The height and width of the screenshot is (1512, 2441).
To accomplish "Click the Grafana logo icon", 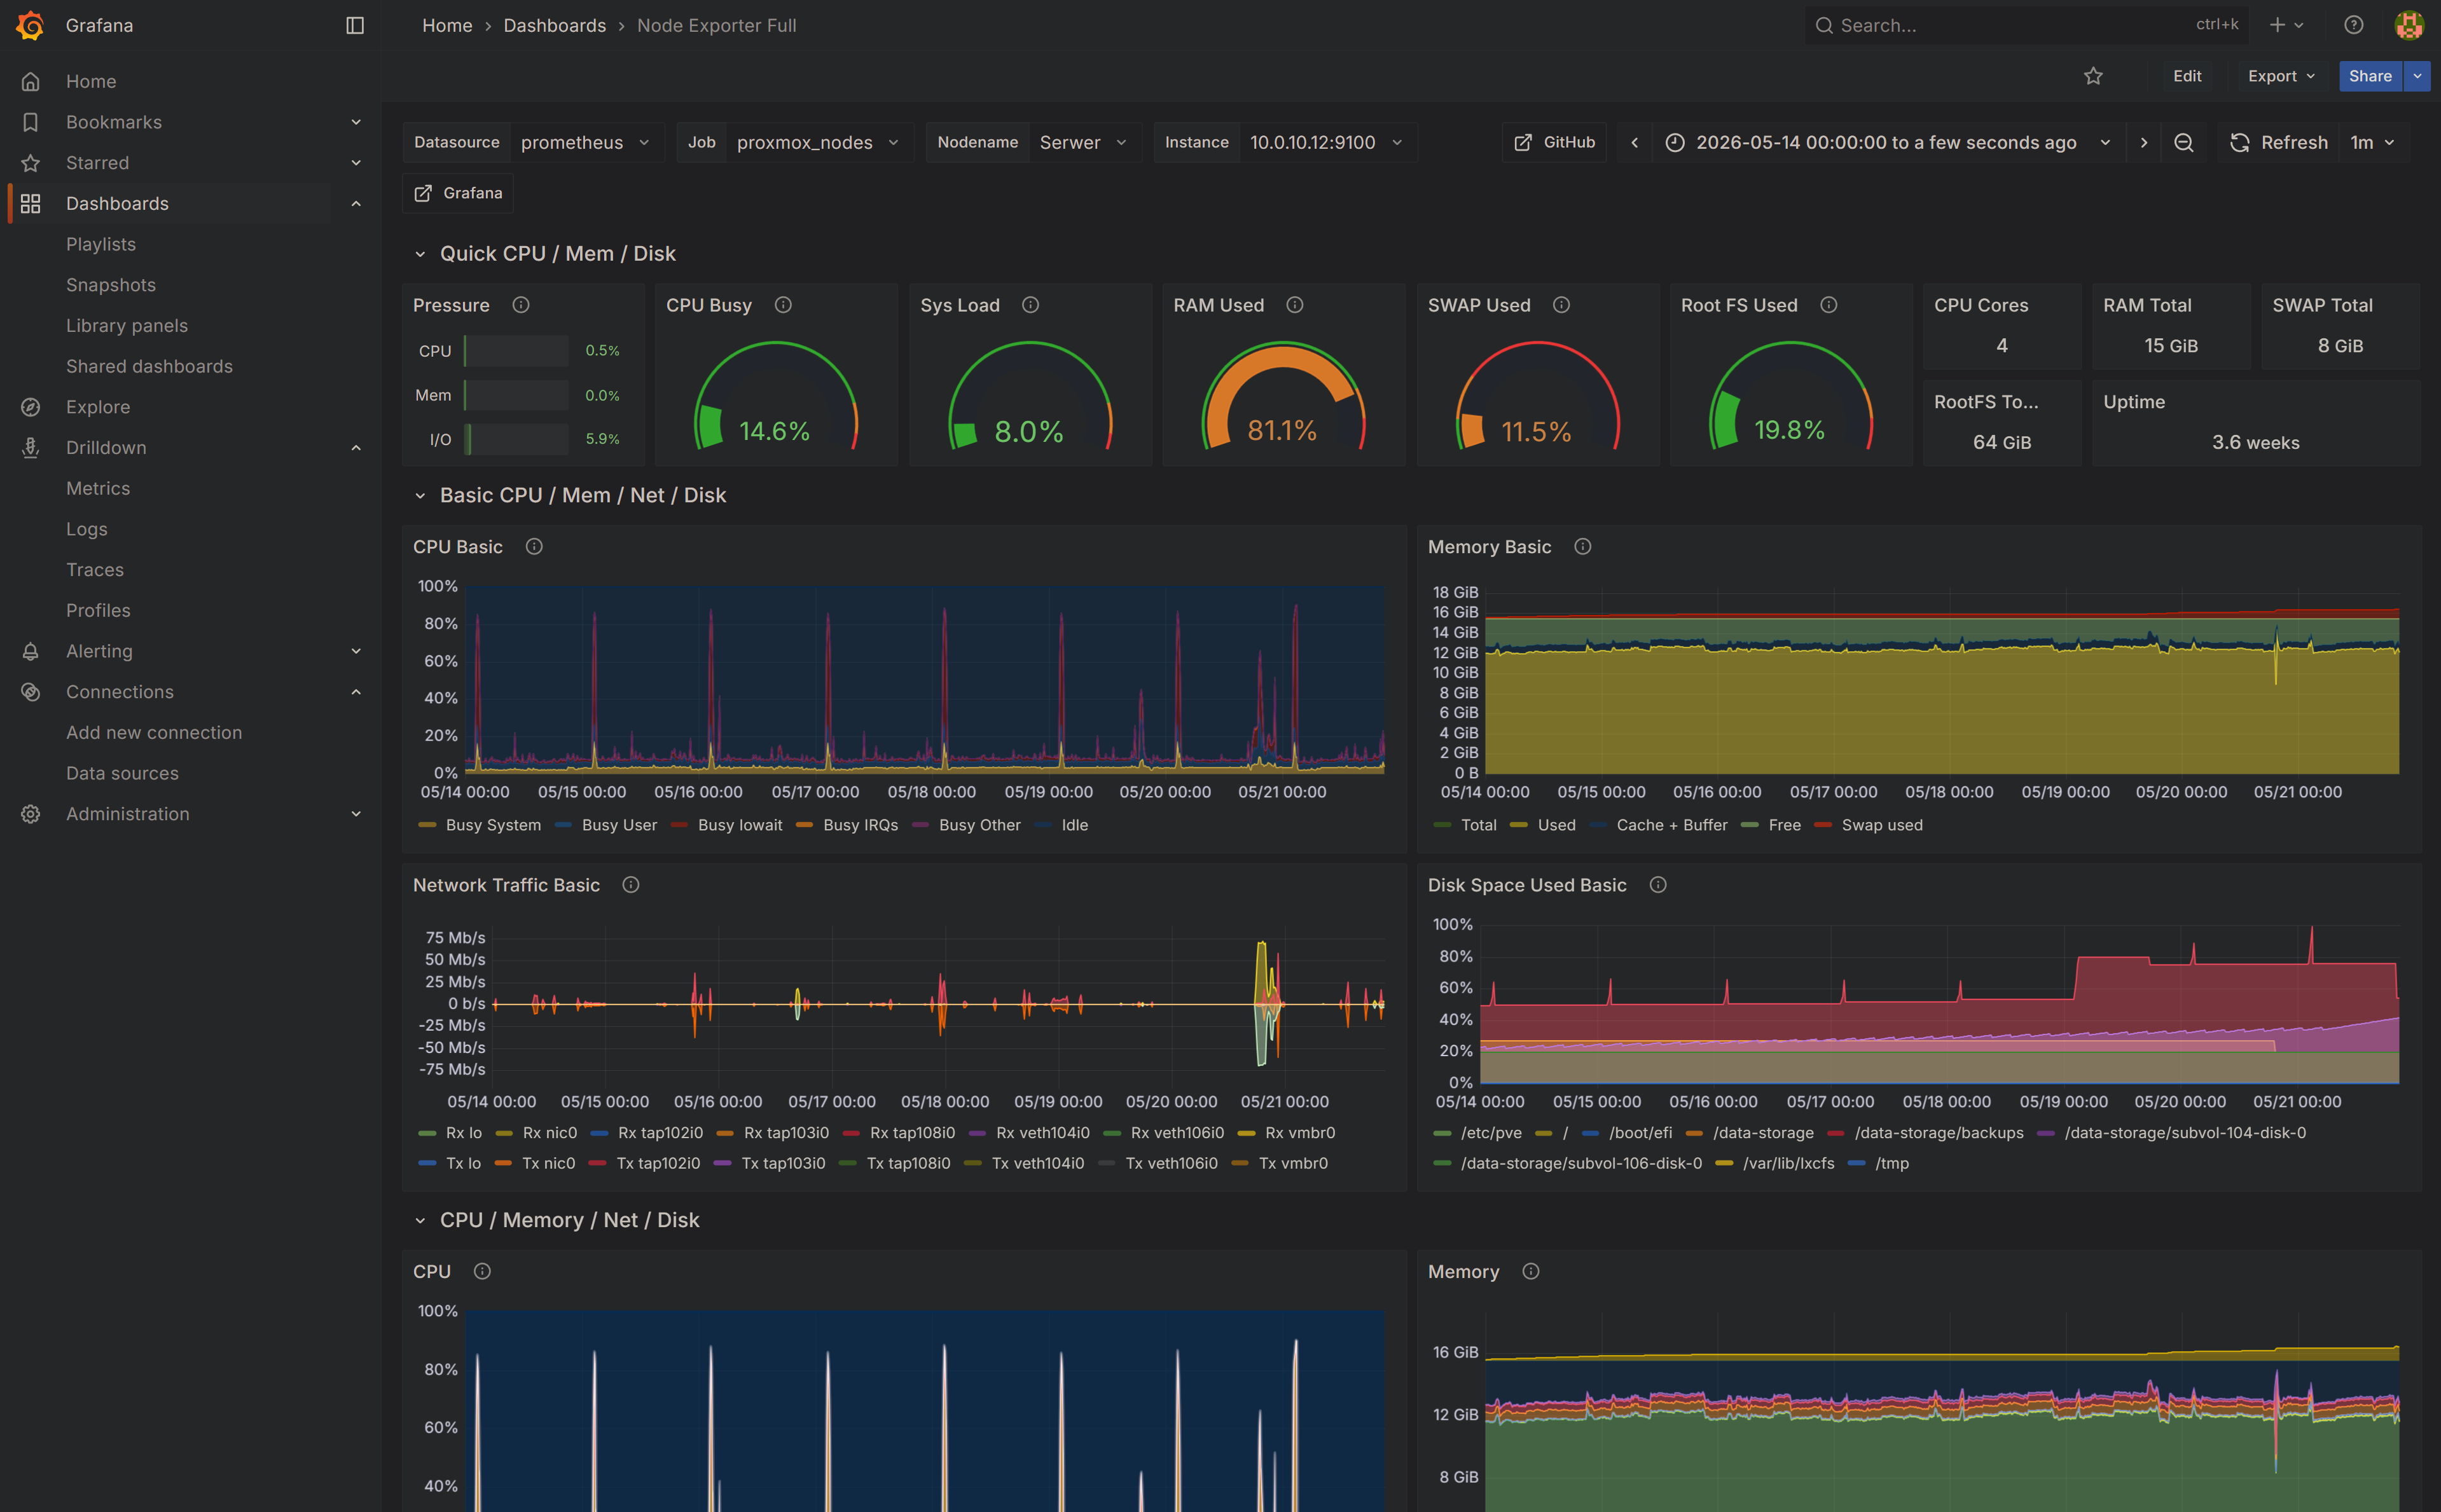I will (30, 25).
